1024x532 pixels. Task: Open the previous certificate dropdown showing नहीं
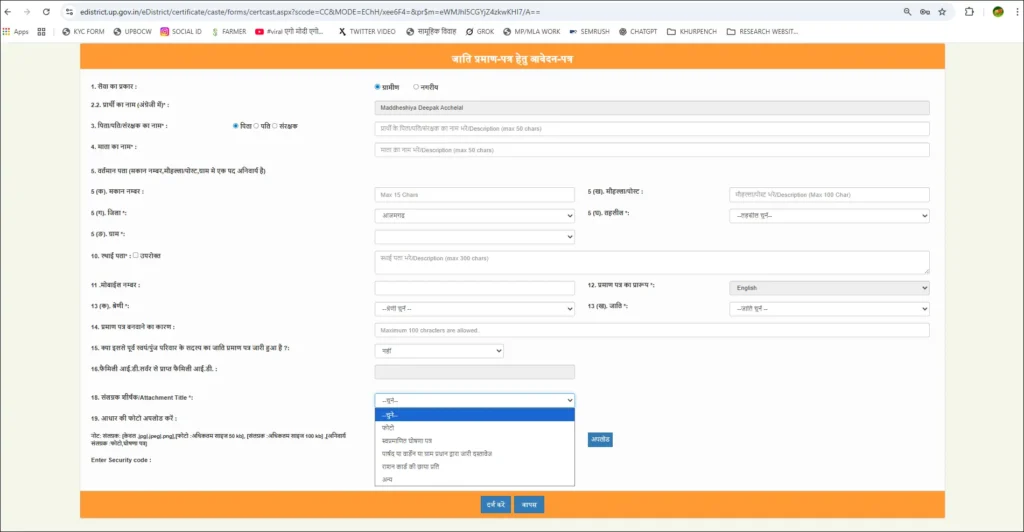439,351
